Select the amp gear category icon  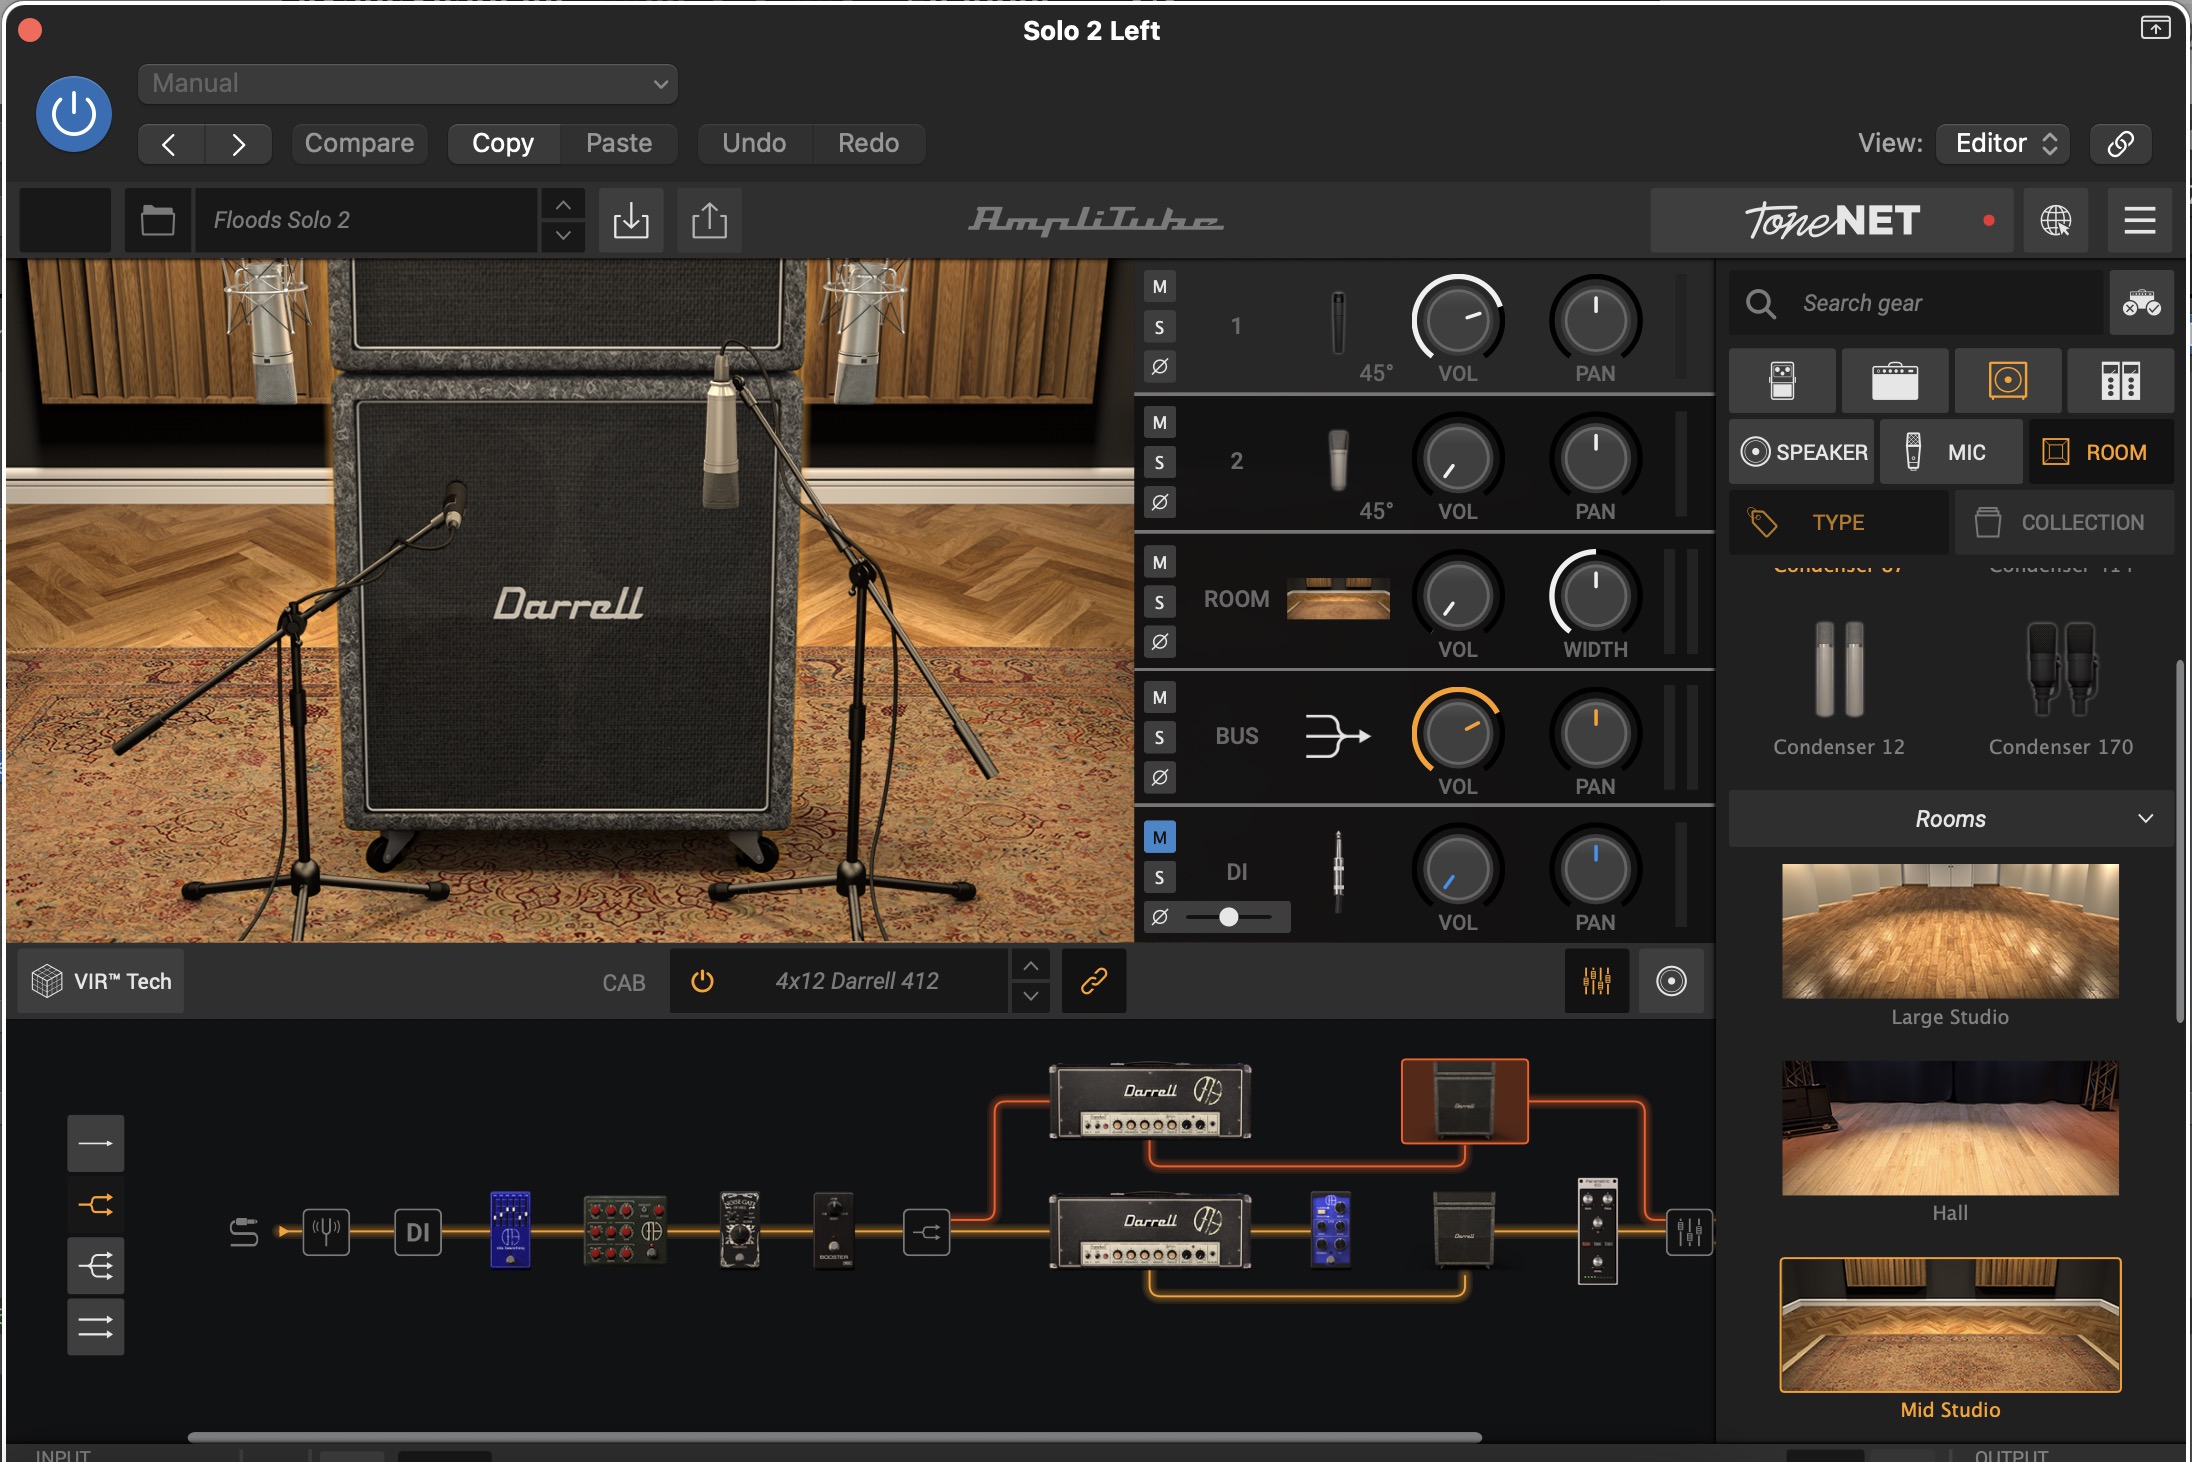click(1895, 381)
